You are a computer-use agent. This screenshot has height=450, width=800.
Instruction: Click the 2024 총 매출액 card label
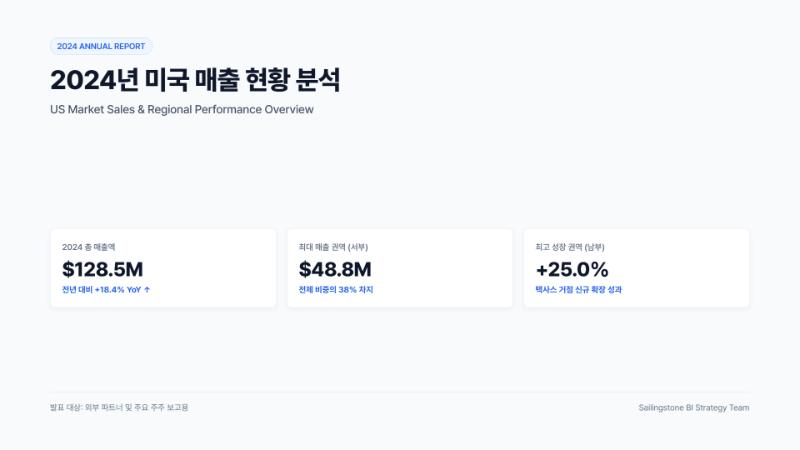click(88, 247)
